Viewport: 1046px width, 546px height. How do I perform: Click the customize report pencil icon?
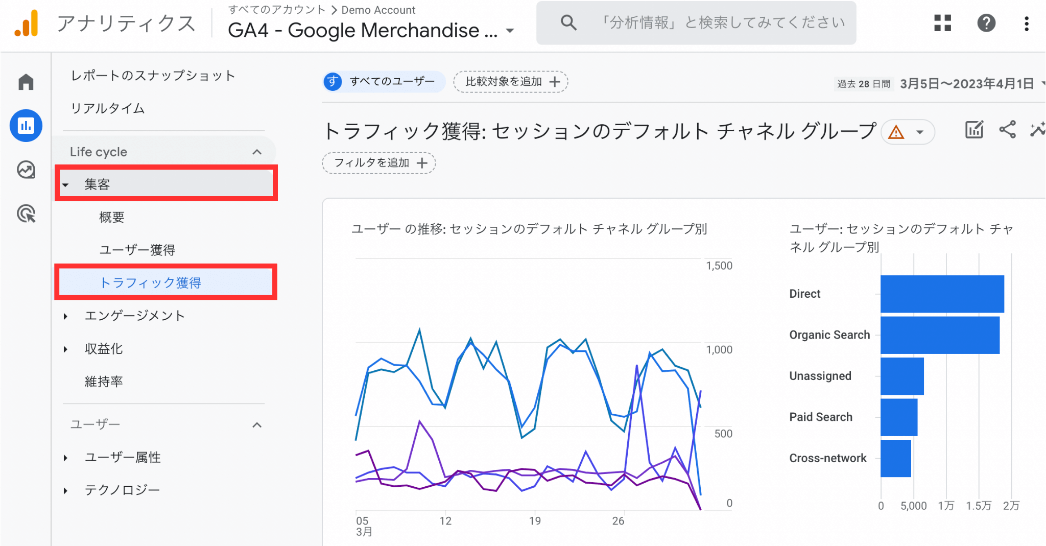tap(974, 129)
